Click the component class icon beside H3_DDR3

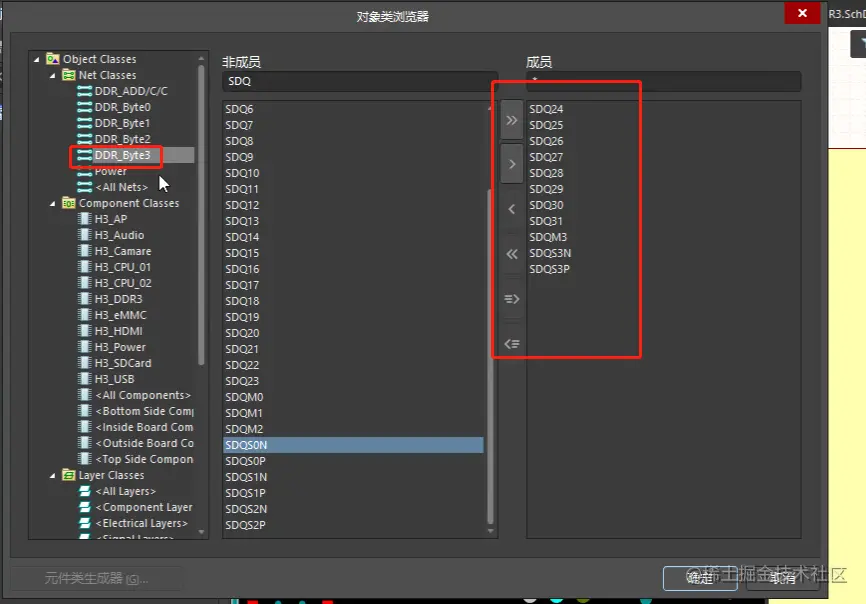tap(84, 299)
